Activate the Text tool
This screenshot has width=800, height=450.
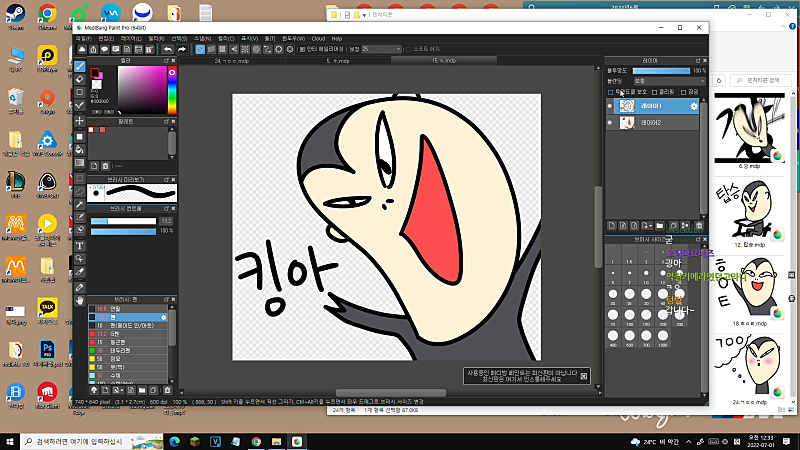pyautogui.click(x=80, y=245)
